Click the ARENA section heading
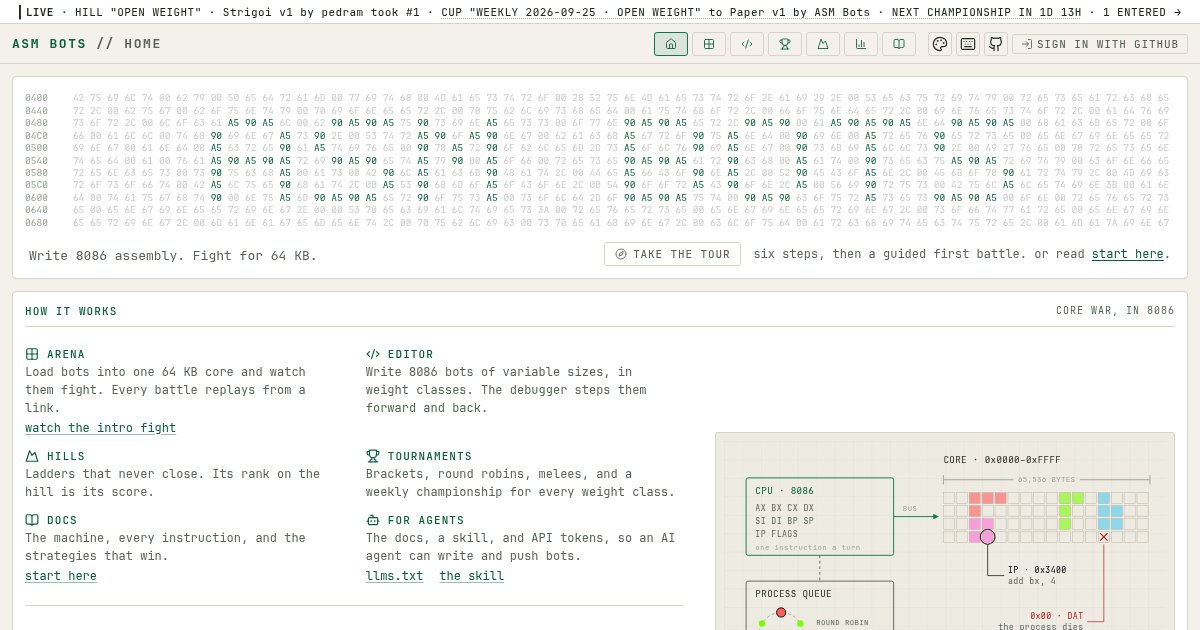This screenshot has width=1200, height=630. click(x=66, y=354)
